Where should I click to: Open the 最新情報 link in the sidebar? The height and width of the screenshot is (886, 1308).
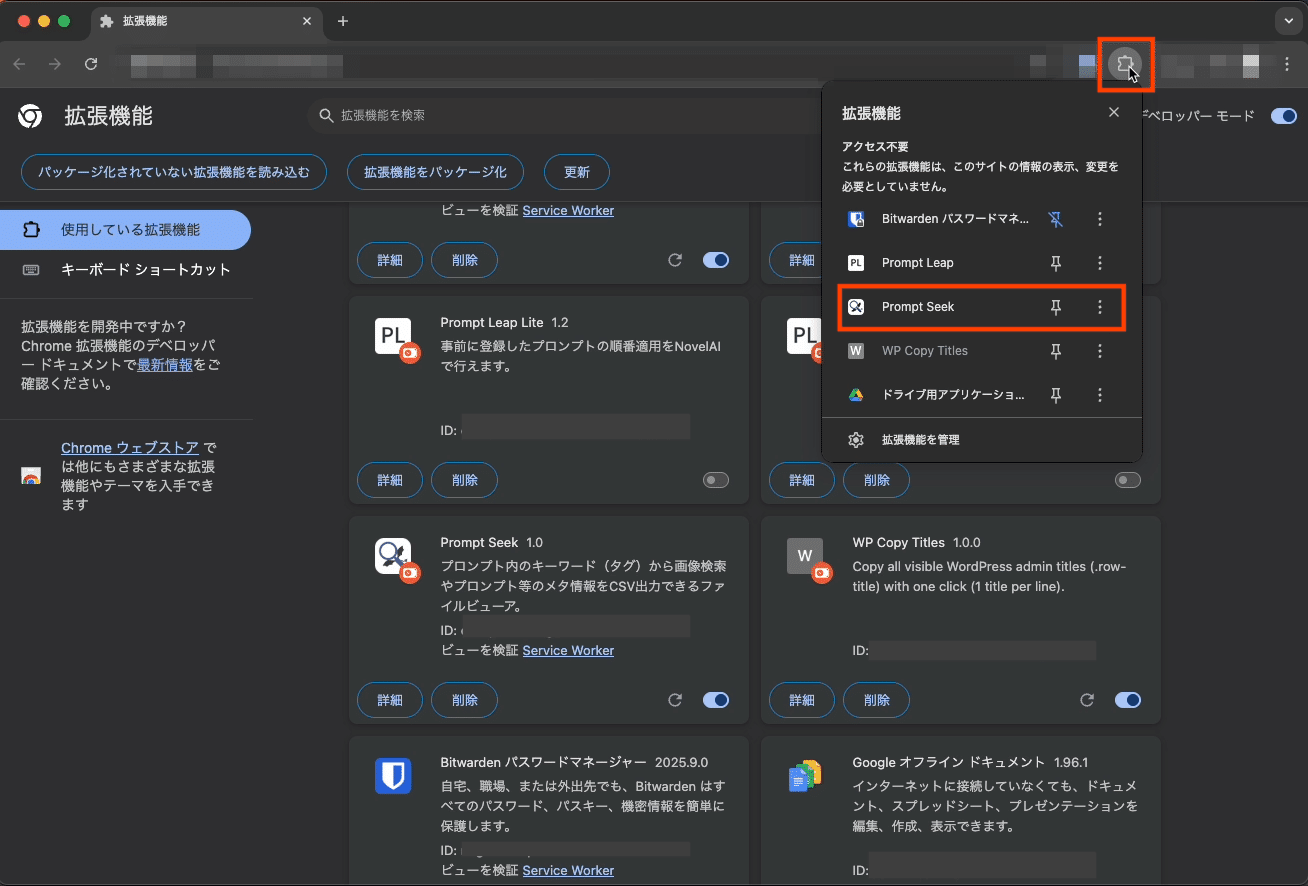coord(165,365)
